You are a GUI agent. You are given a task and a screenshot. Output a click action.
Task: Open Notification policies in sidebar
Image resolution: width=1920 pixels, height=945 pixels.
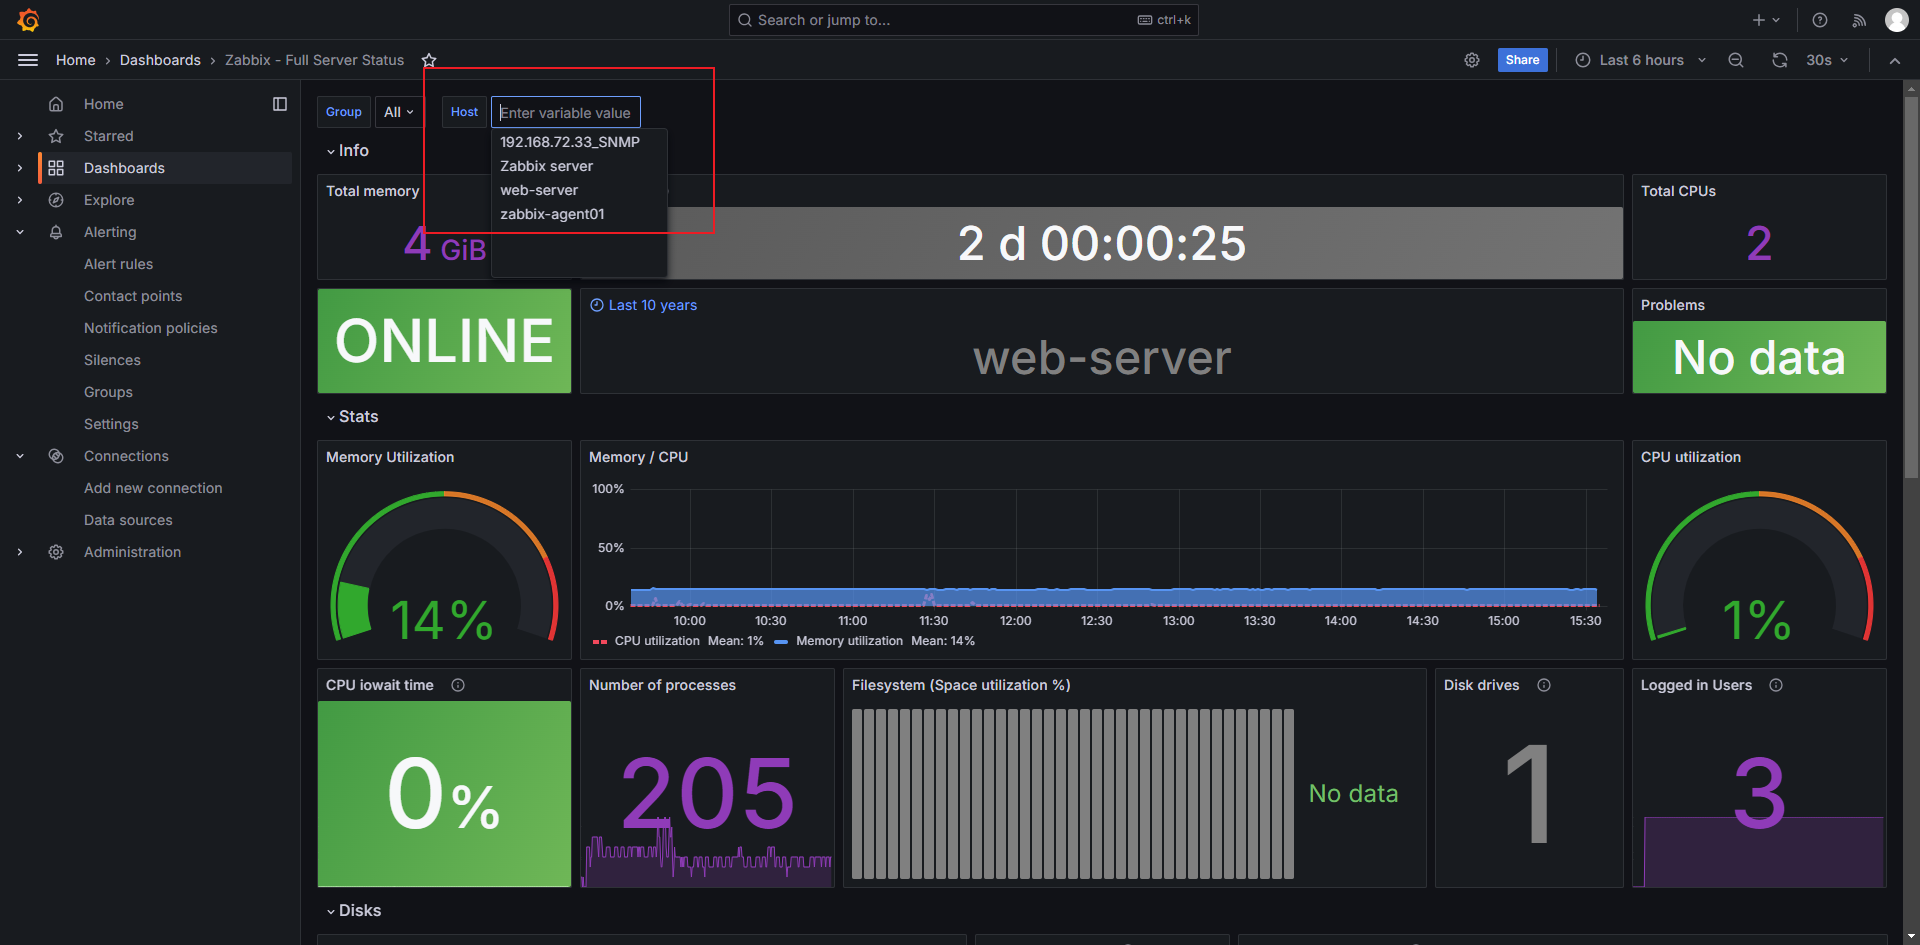150,328
